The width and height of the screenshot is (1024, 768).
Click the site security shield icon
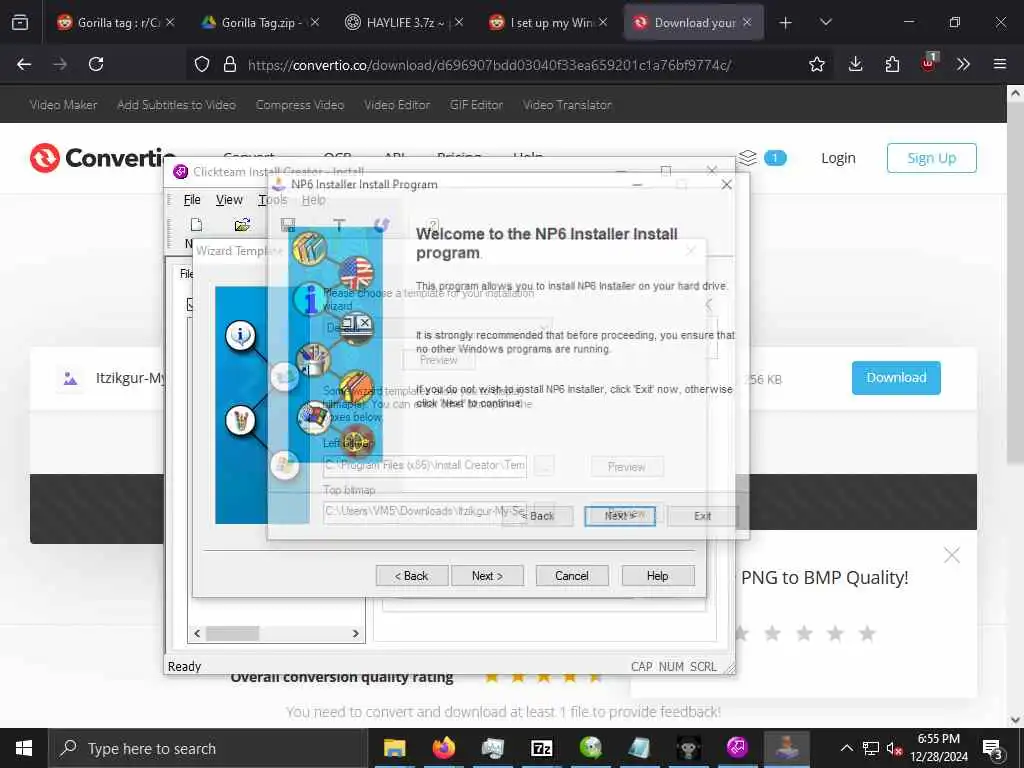pos(202,64)
